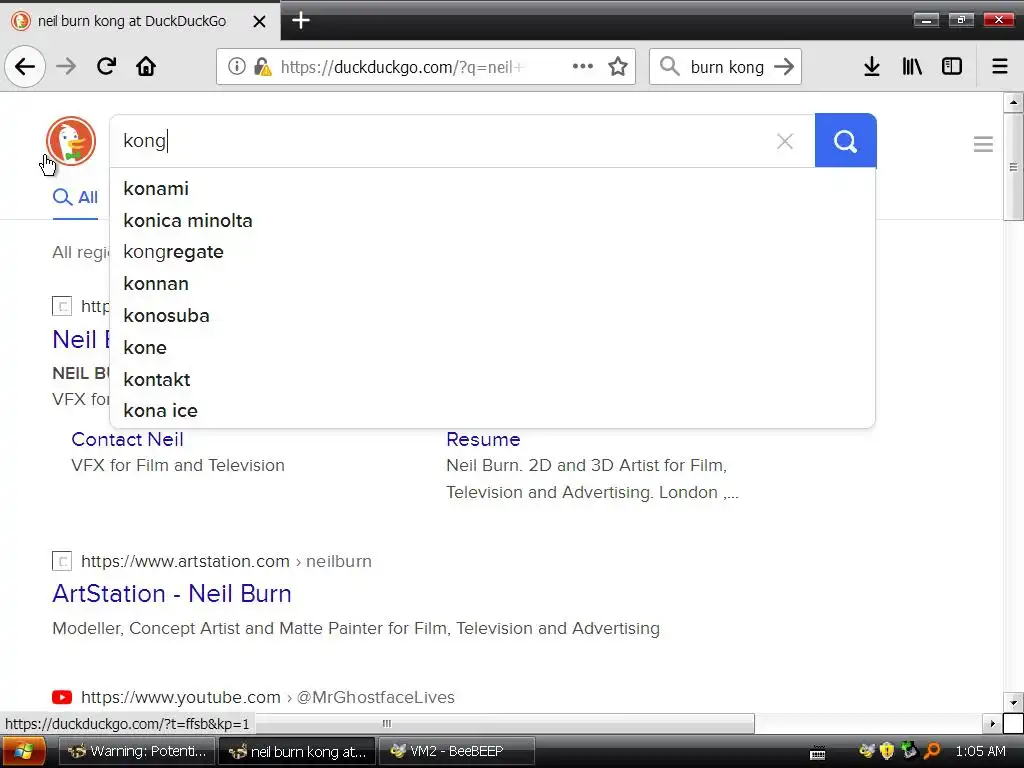Choose the 'kontakt' suggestion
The image size is (1024, 768).
pyautogui.click(x=493, y=379)
